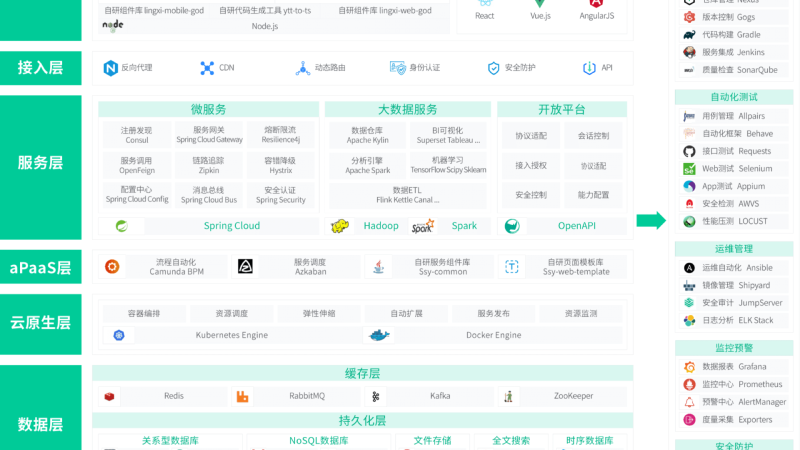Select the ELK Stack icon
Viewport: 800px width, 450px height.
pos(689,320)
